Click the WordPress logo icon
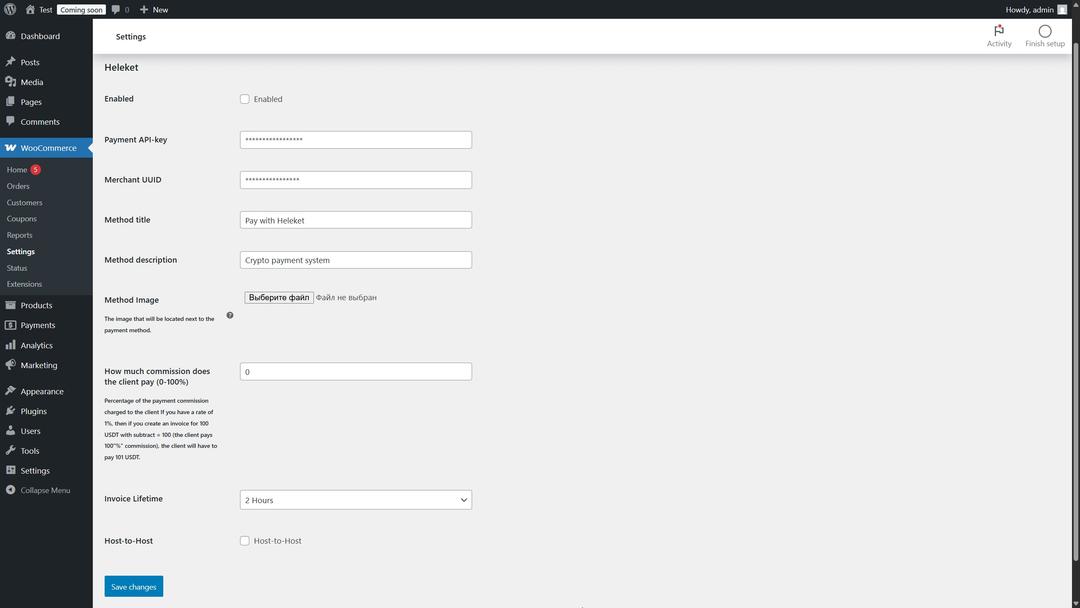This screenshot has width=1080, height=608. (10, 9)
